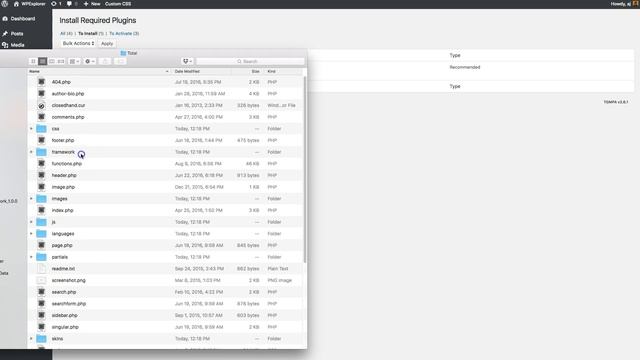
Task: Click the Apply button
Action: pos(107,44)
